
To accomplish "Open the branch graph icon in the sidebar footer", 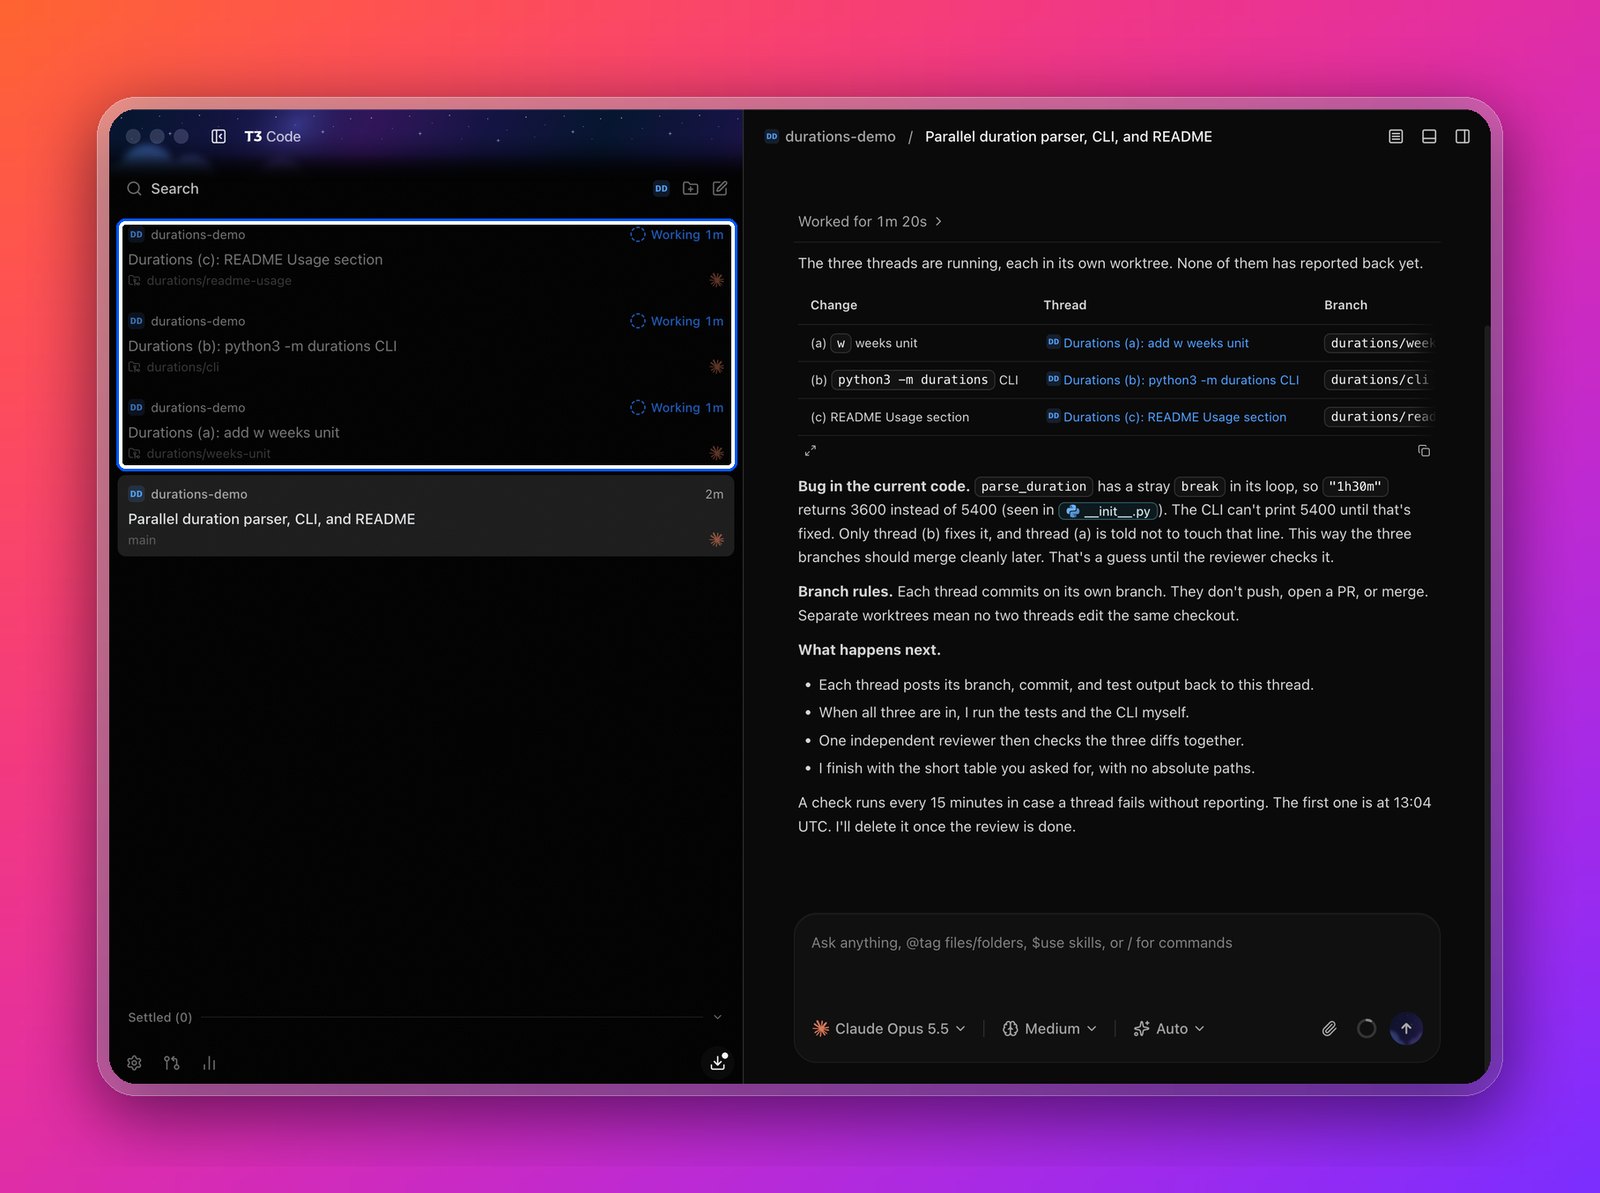I will pyautogui.click(x=172, y=1063).
